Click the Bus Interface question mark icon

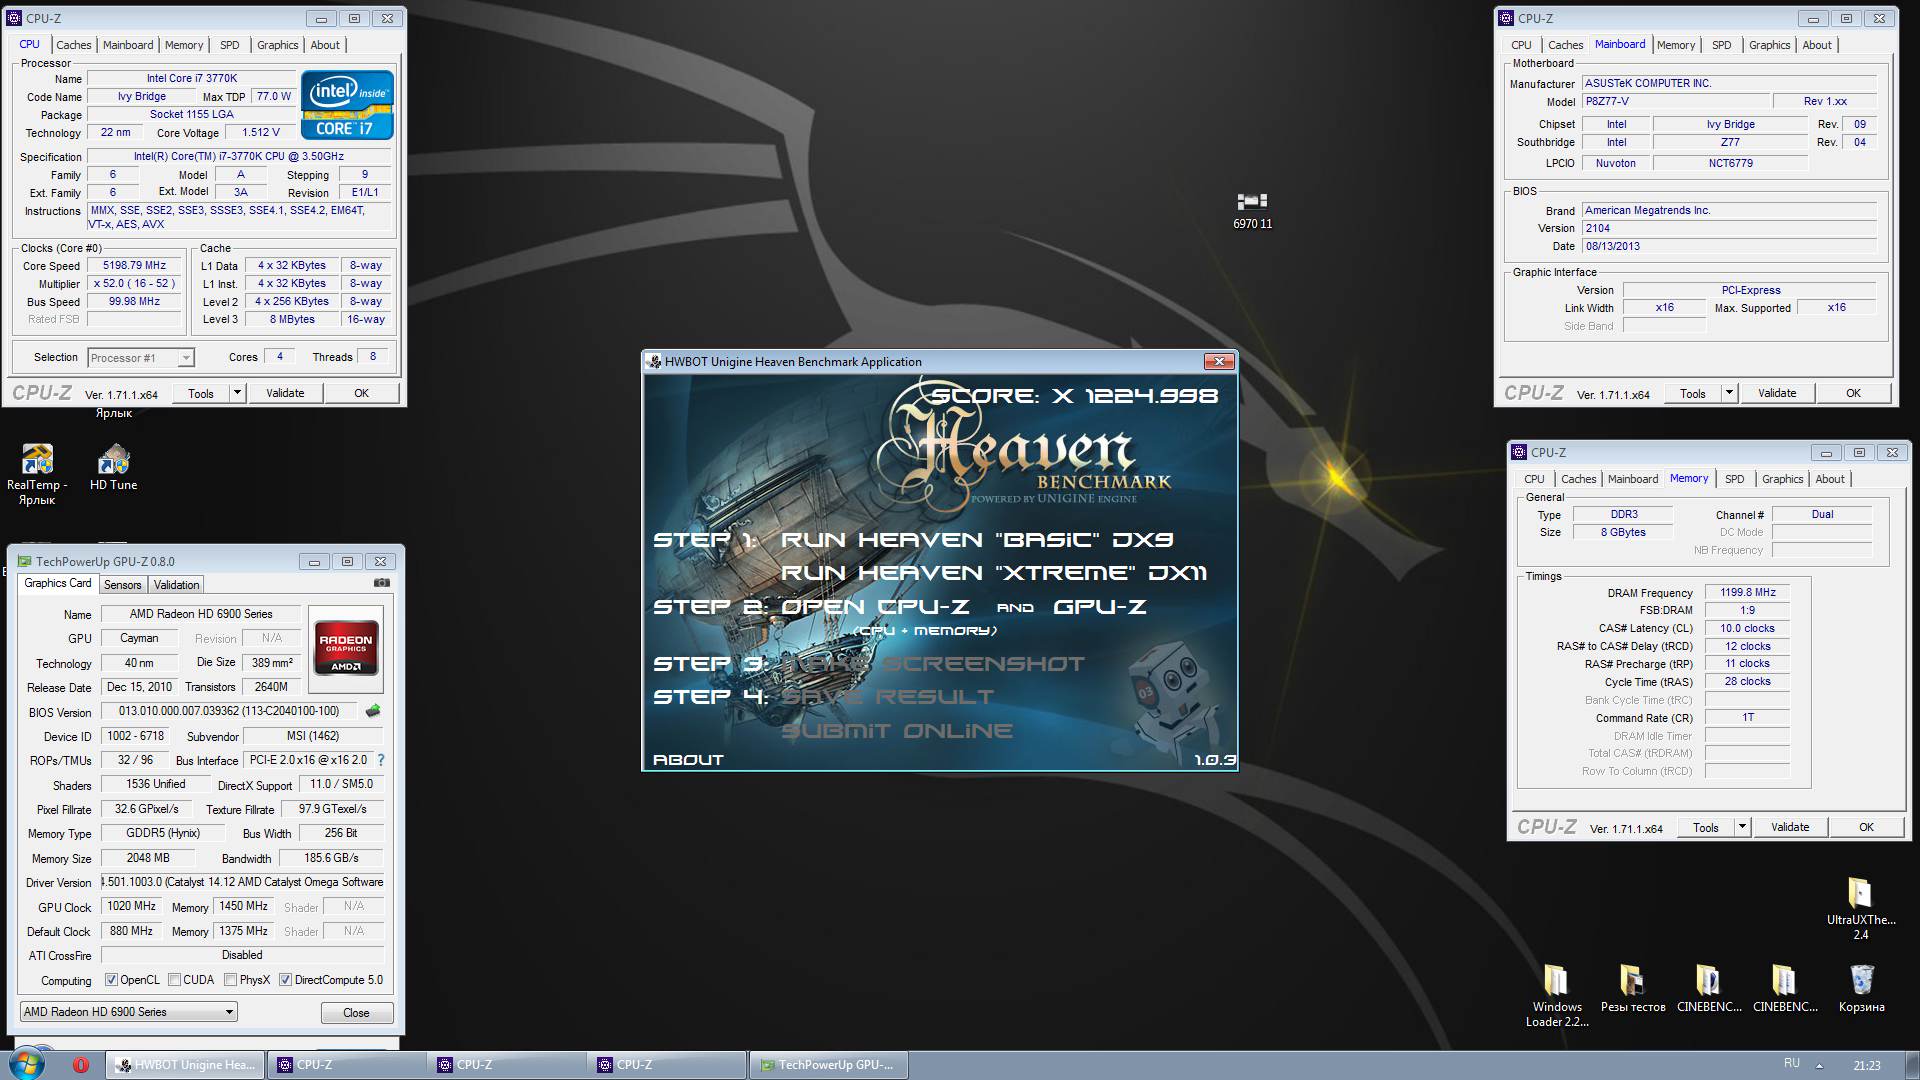[380, 760]
